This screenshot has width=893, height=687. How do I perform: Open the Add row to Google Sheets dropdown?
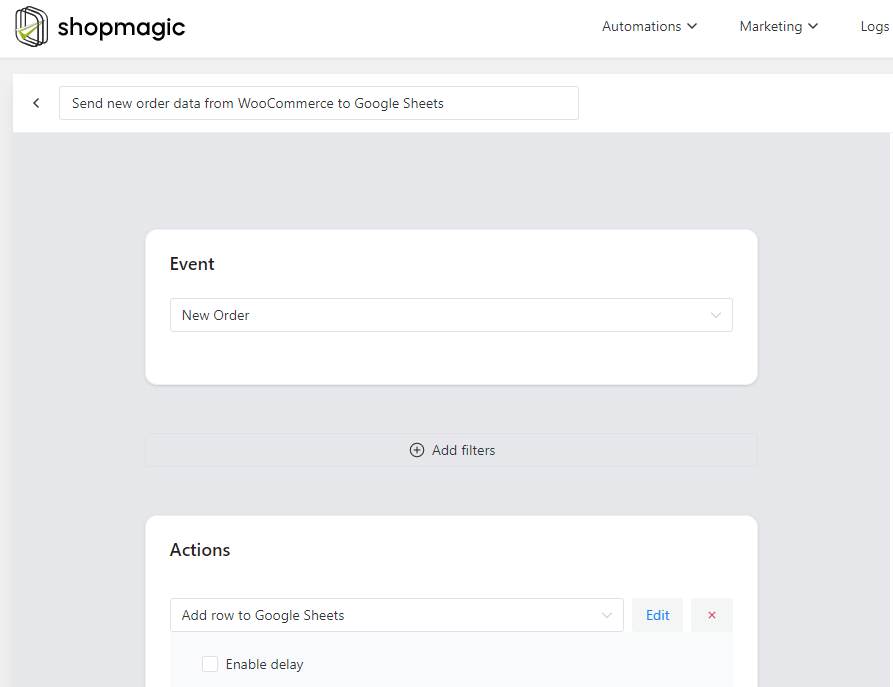[x=397, y=615]
